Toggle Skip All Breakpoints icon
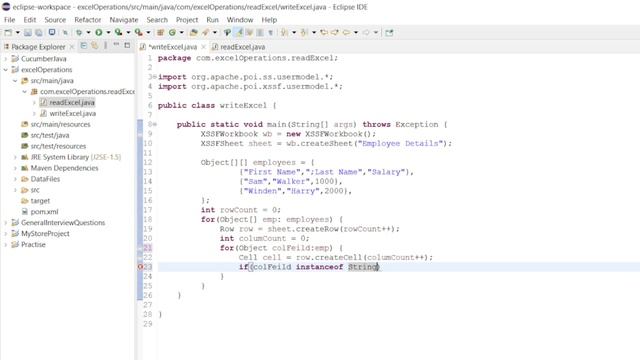Viewport: 640px width, 360px height. coord(65,32)
